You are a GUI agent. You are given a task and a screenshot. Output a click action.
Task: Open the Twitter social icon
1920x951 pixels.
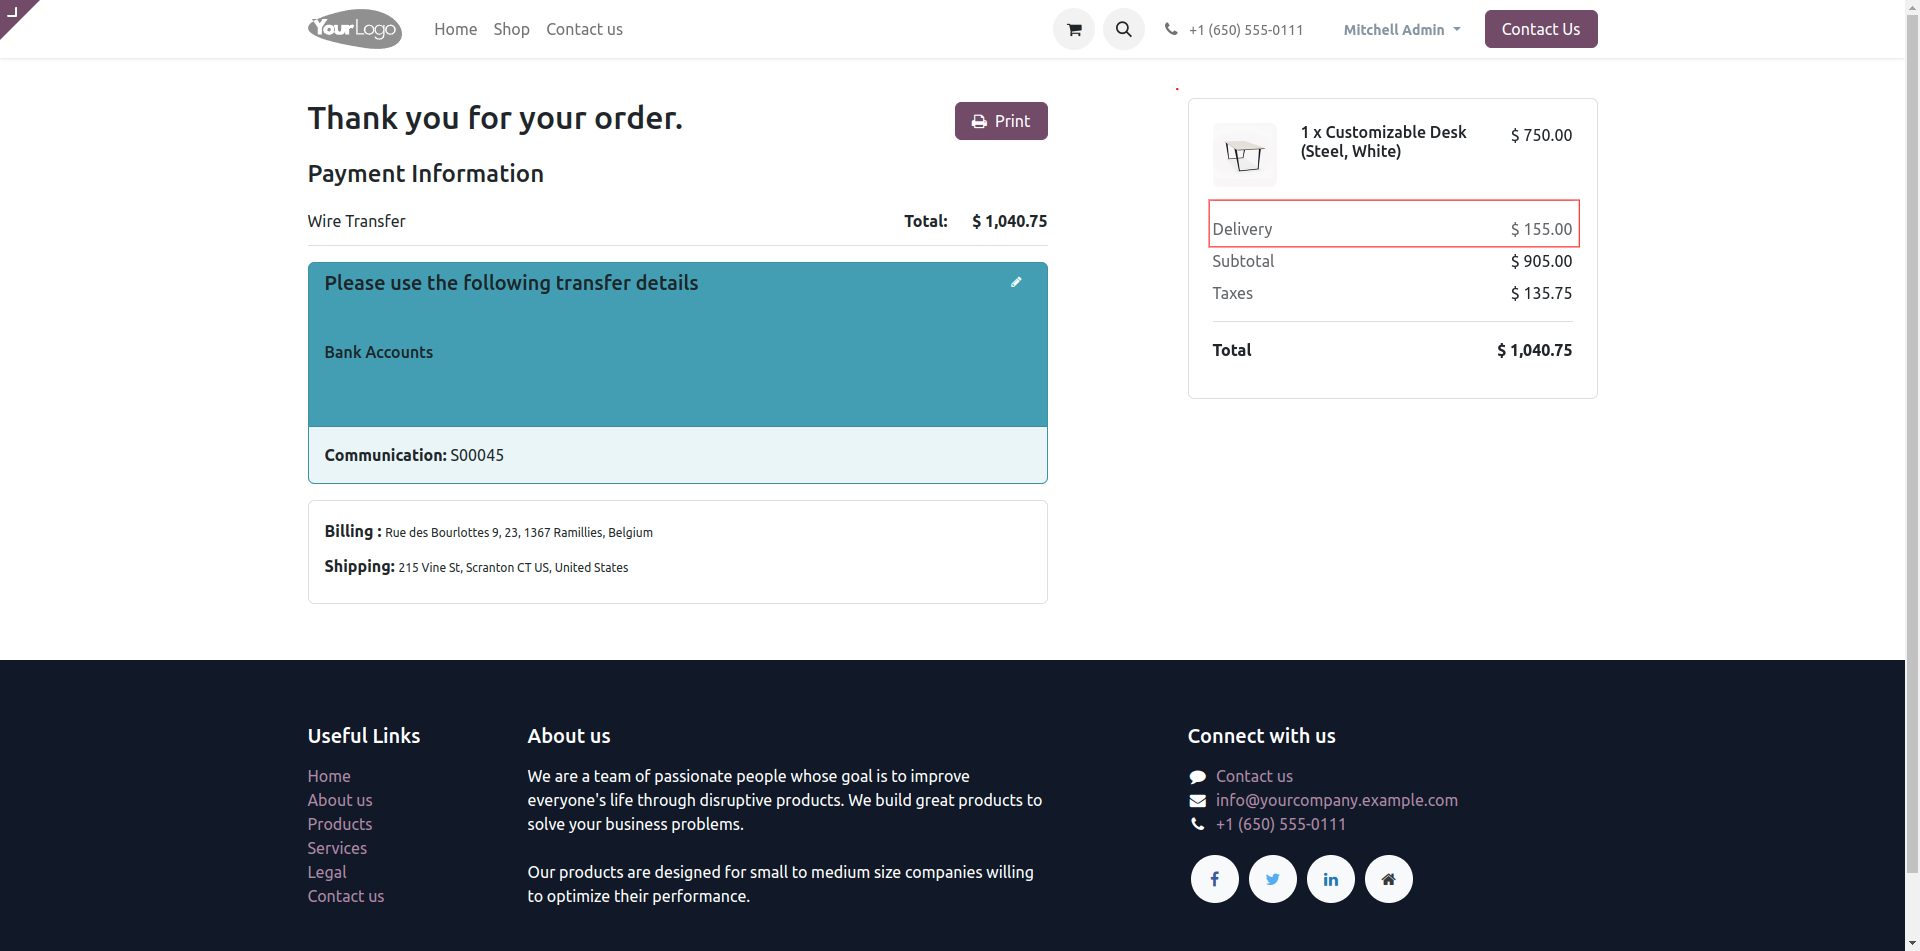click(1273, 879)
